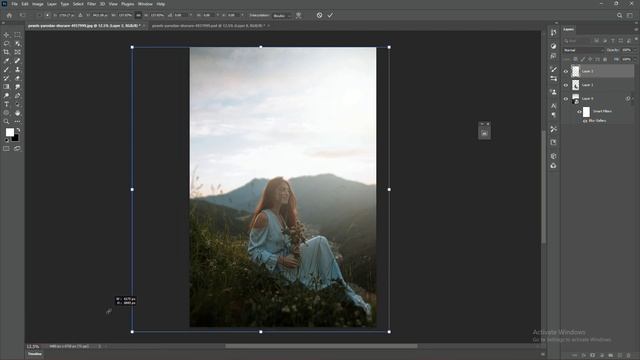Image resolution: width=640 pixels, height=360 pixels.
Task: Open the scissors-shaped icon in panel dock
Action: (x=553, y=129)
